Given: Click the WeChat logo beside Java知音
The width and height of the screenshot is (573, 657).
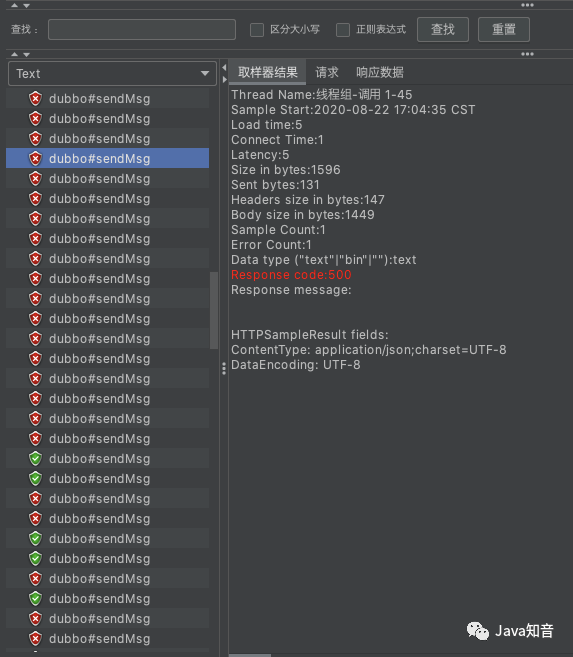Looking at the screenshot, I should click(x=478, y=631).
